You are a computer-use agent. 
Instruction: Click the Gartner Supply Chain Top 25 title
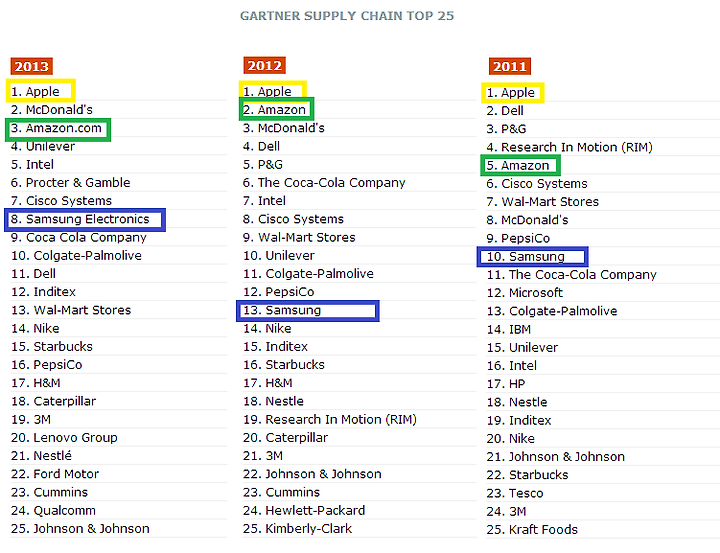[347, 16]
